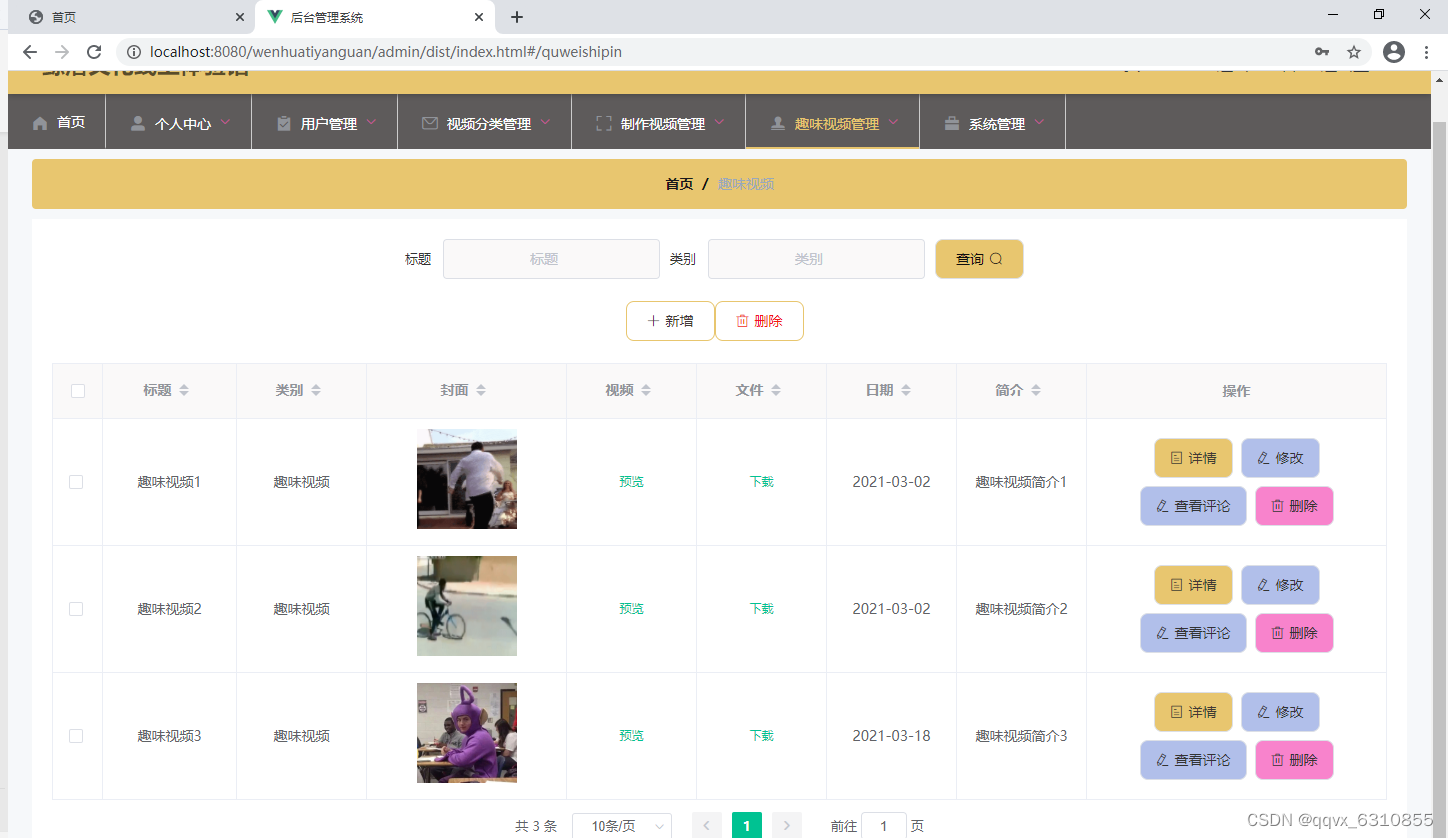Check the checkbox for 趣味视频1 row

pos(76,482)
